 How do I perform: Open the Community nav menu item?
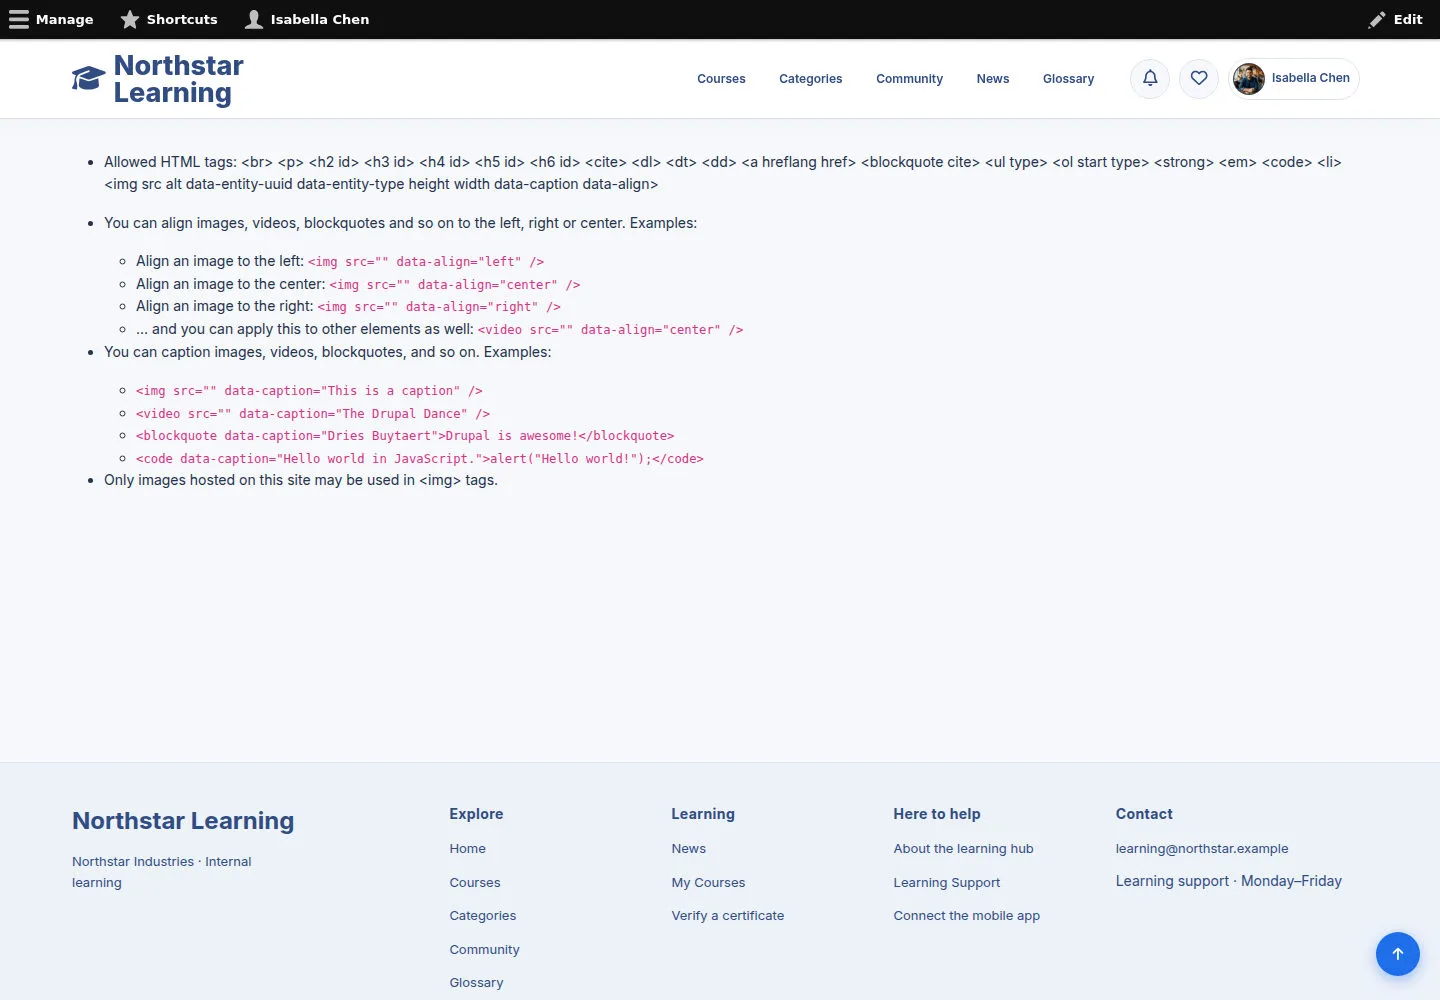pos(909,79)
